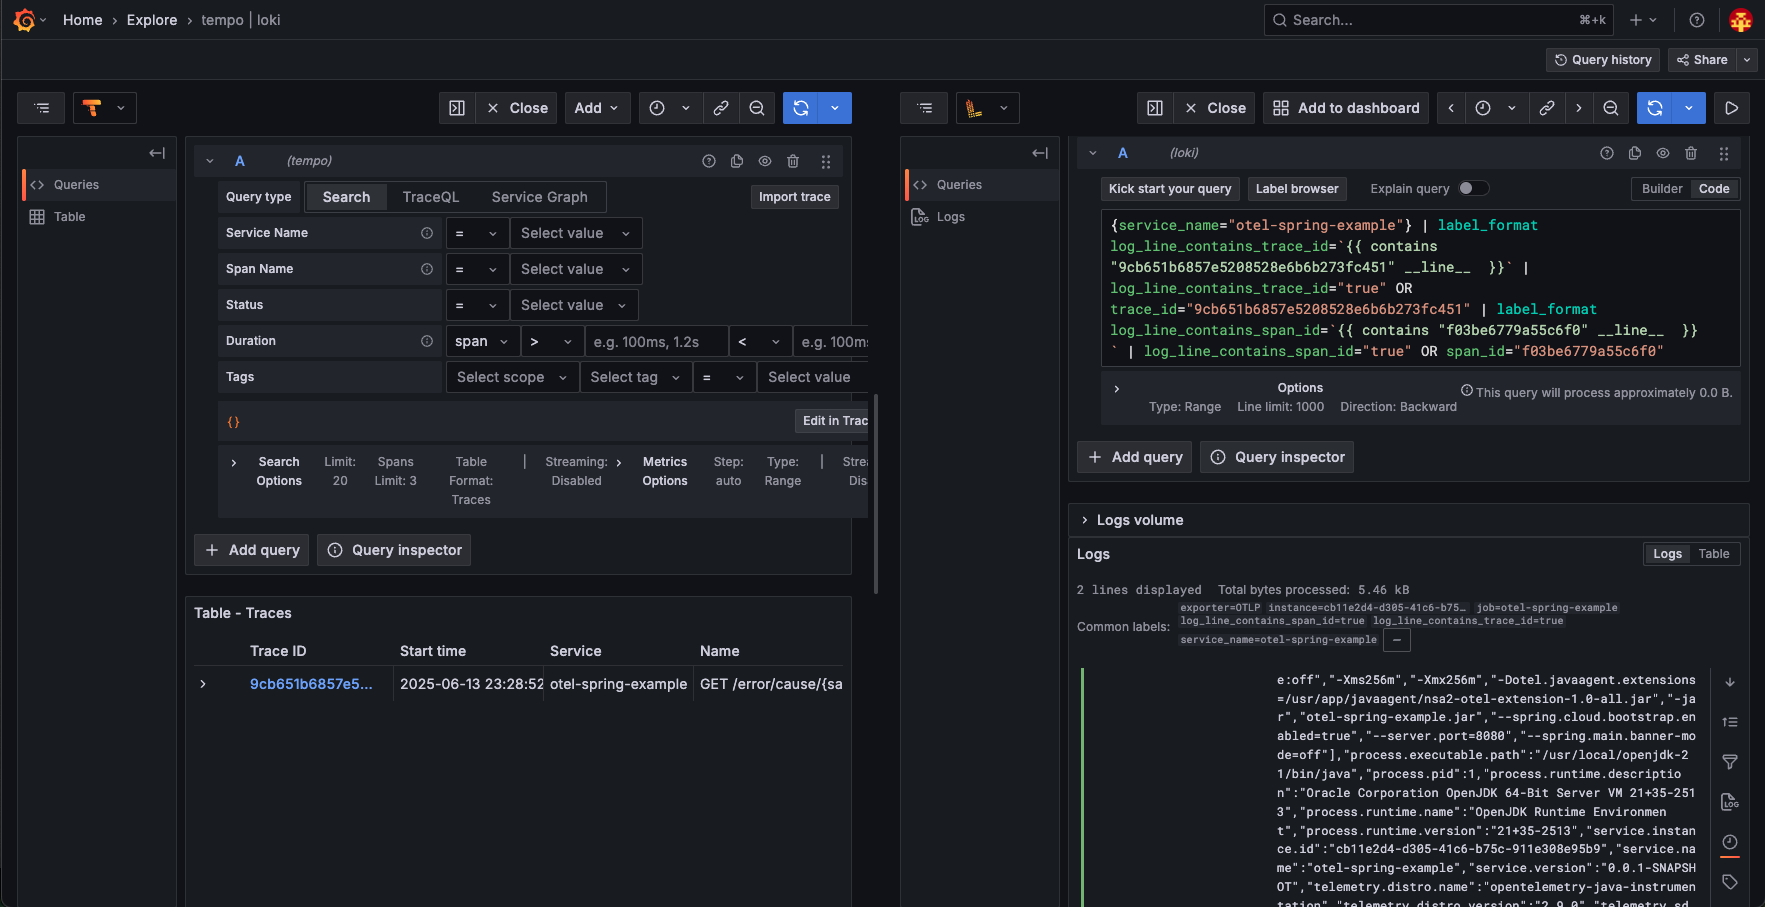Open the Select scope tags dropdown
Screen dimensions: 1765x907
[512, 377]
